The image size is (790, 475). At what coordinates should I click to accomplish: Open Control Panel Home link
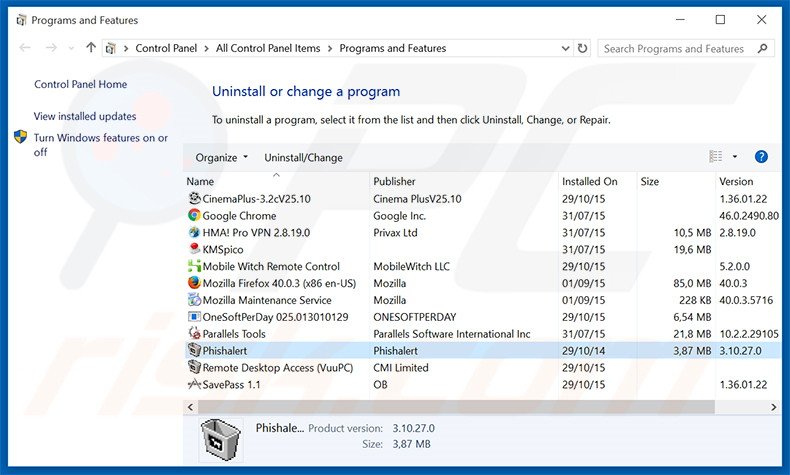tap(81, 84)
